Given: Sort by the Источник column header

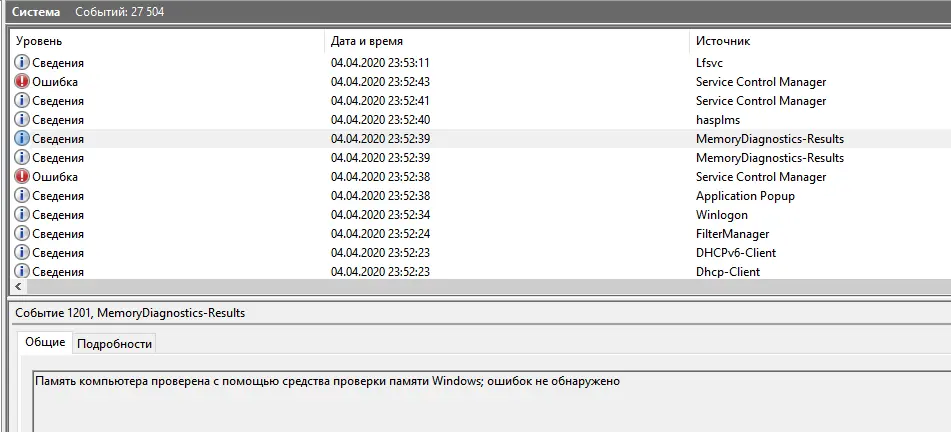Looking at the screenshot, I should pyautogui.click(x=723, y=41).
